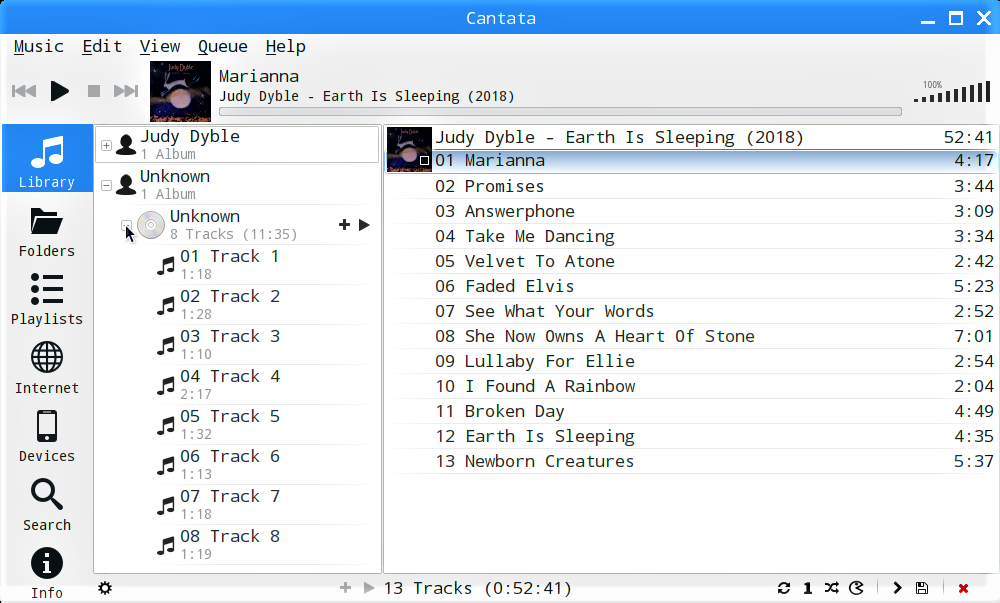Open the Music menu
Screen dimensions: 1000x603
point(39,47)
